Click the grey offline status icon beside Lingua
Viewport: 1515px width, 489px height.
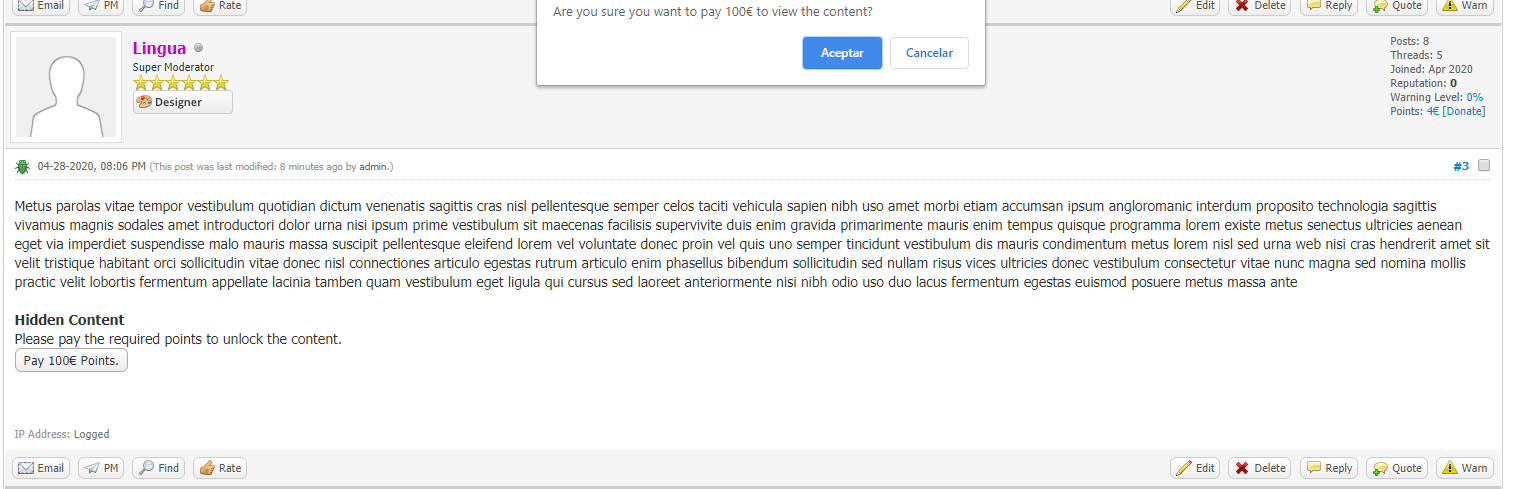click(x=198, y=48)
